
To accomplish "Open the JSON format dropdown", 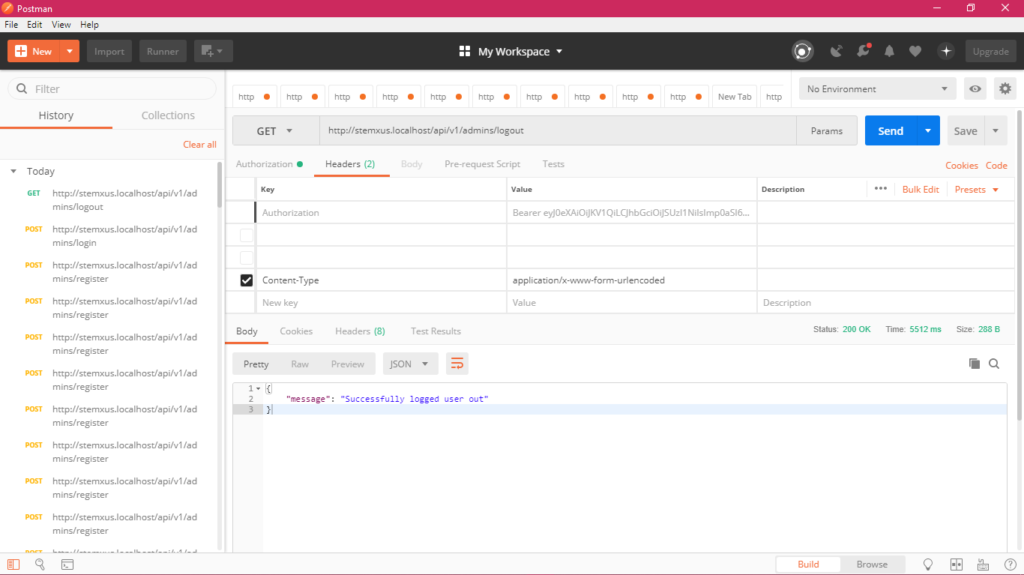I will [x=410, y=364].
